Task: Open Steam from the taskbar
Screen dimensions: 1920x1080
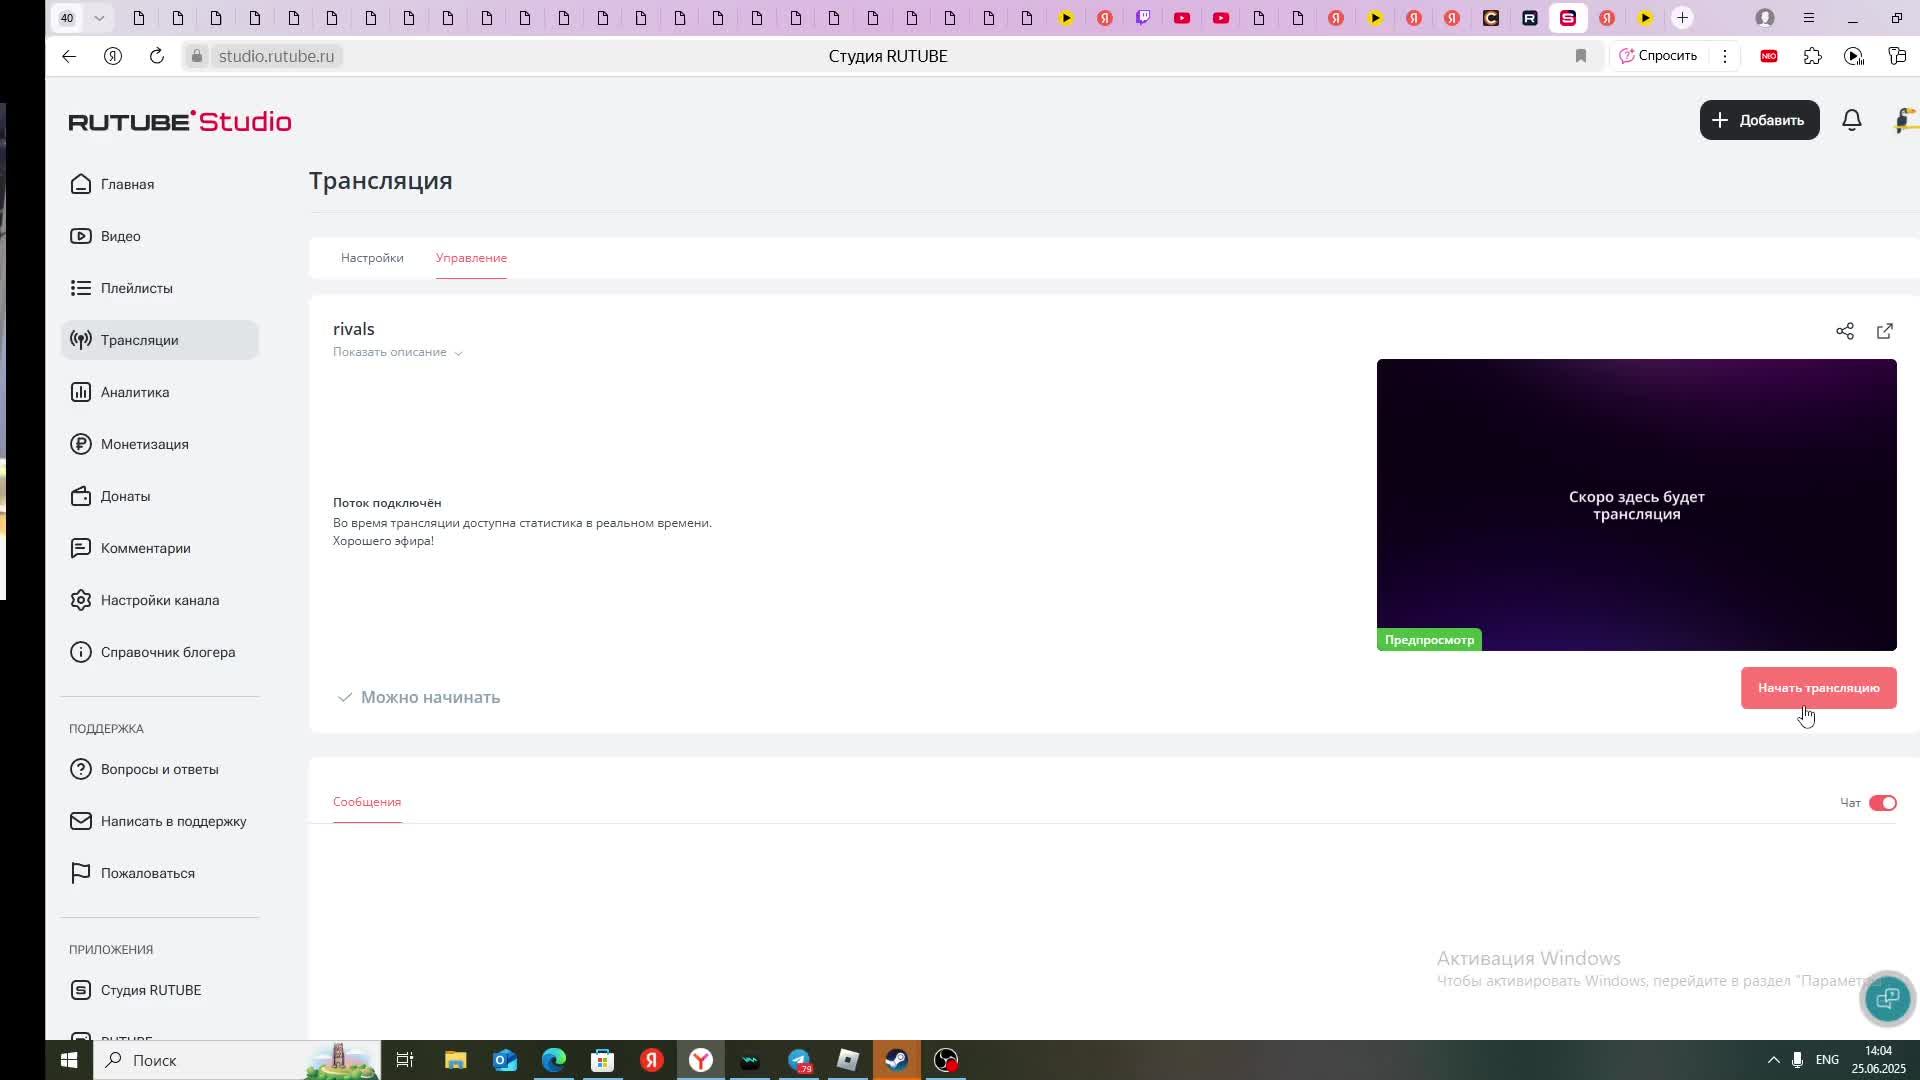Action: tap(897, 1060)
